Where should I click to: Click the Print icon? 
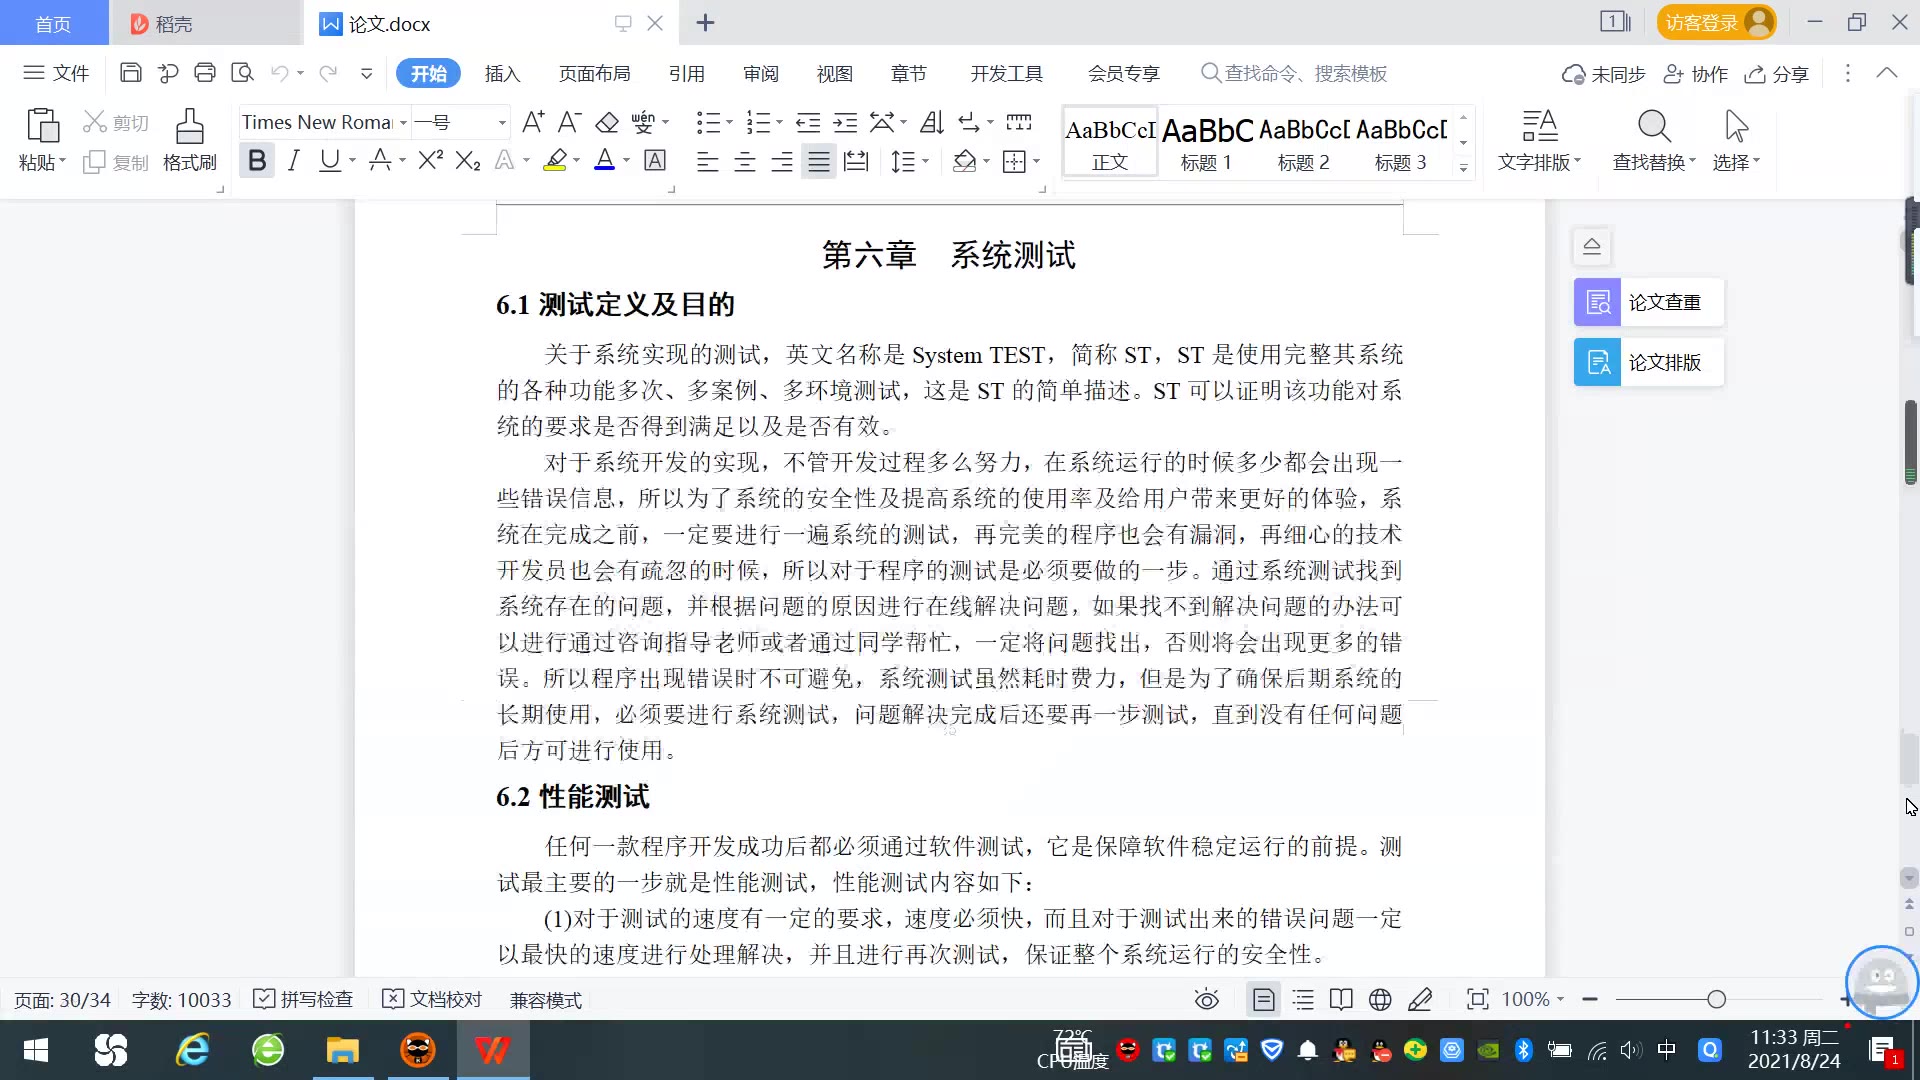click(x=205, y=73)
